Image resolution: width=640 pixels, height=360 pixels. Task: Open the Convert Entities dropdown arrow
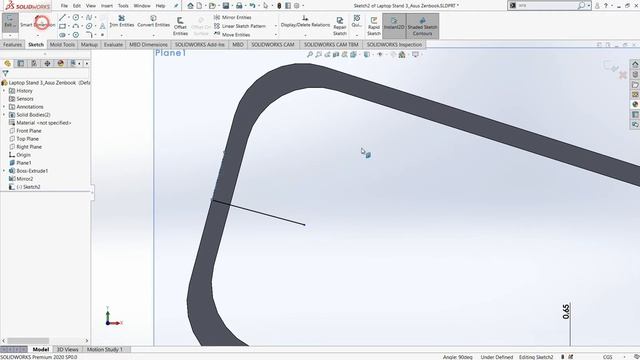[153, 35]
